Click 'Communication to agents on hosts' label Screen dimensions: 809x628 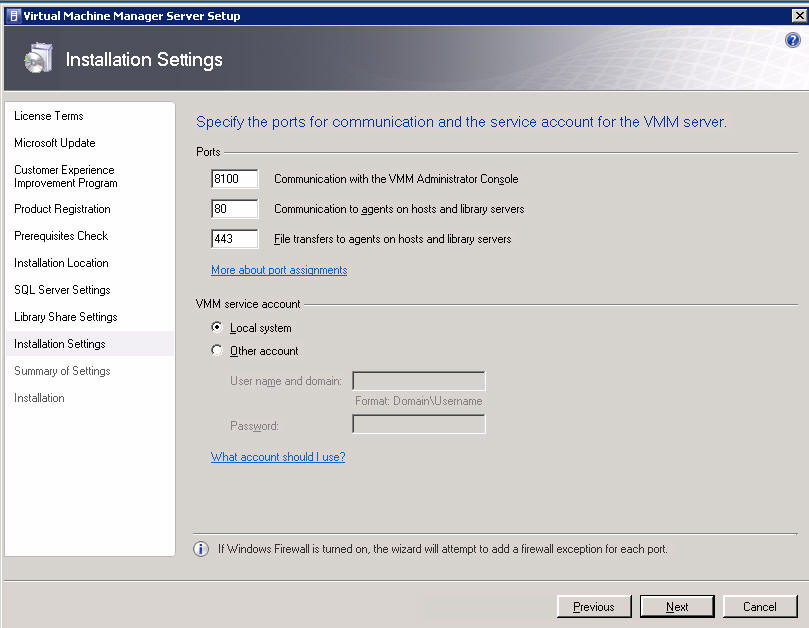click(399, 209)
